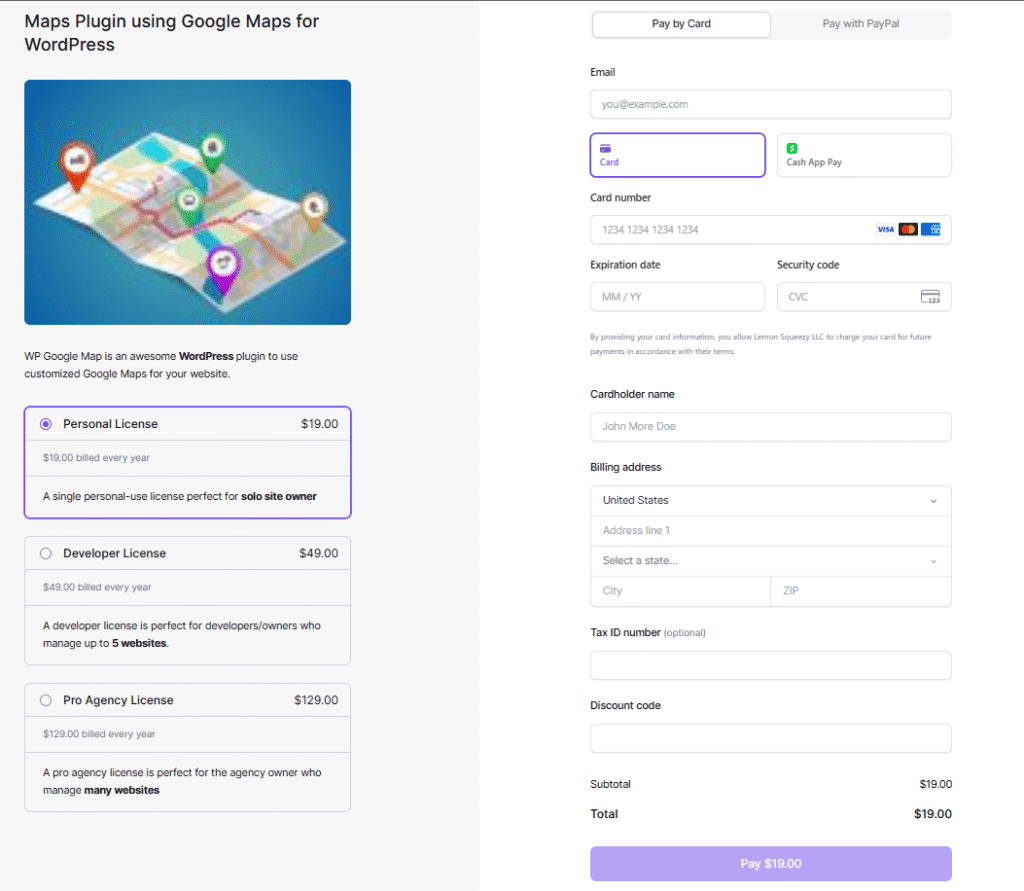The height and width of the screenshot is (891, 1024).
Task: Focus the Address line 1 field
Action: coord(771,530)
